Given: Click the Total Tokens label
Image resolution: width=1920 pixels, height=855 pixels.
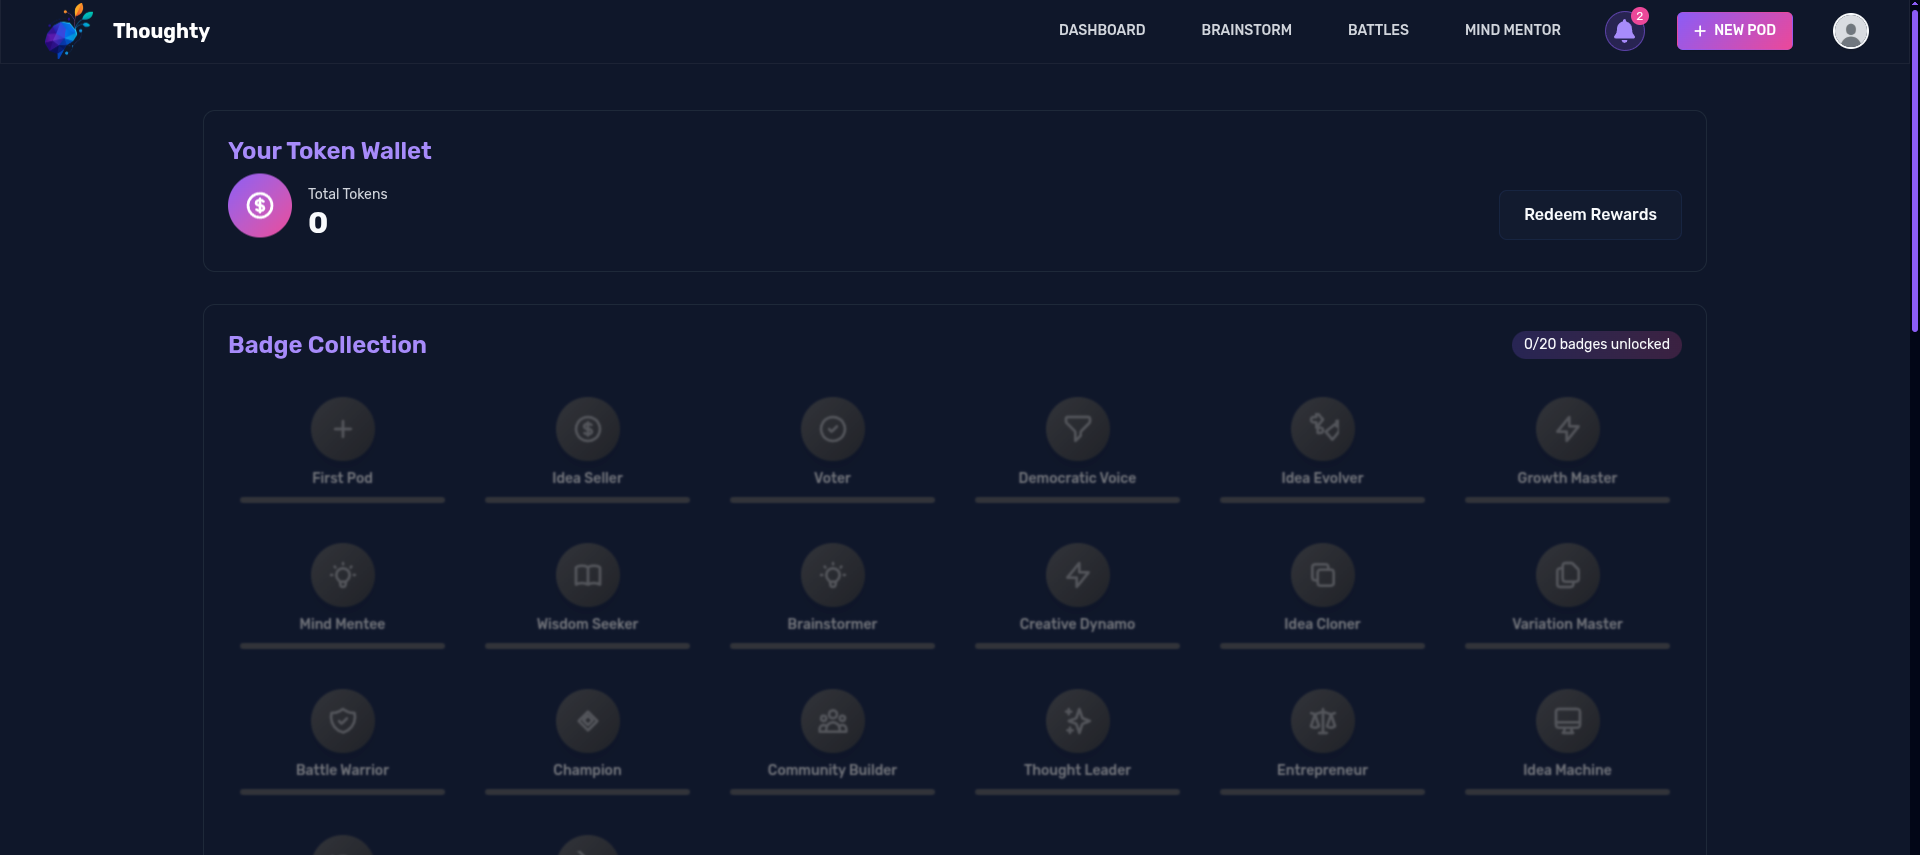Looking at the screenshot, I should point(347,194).
